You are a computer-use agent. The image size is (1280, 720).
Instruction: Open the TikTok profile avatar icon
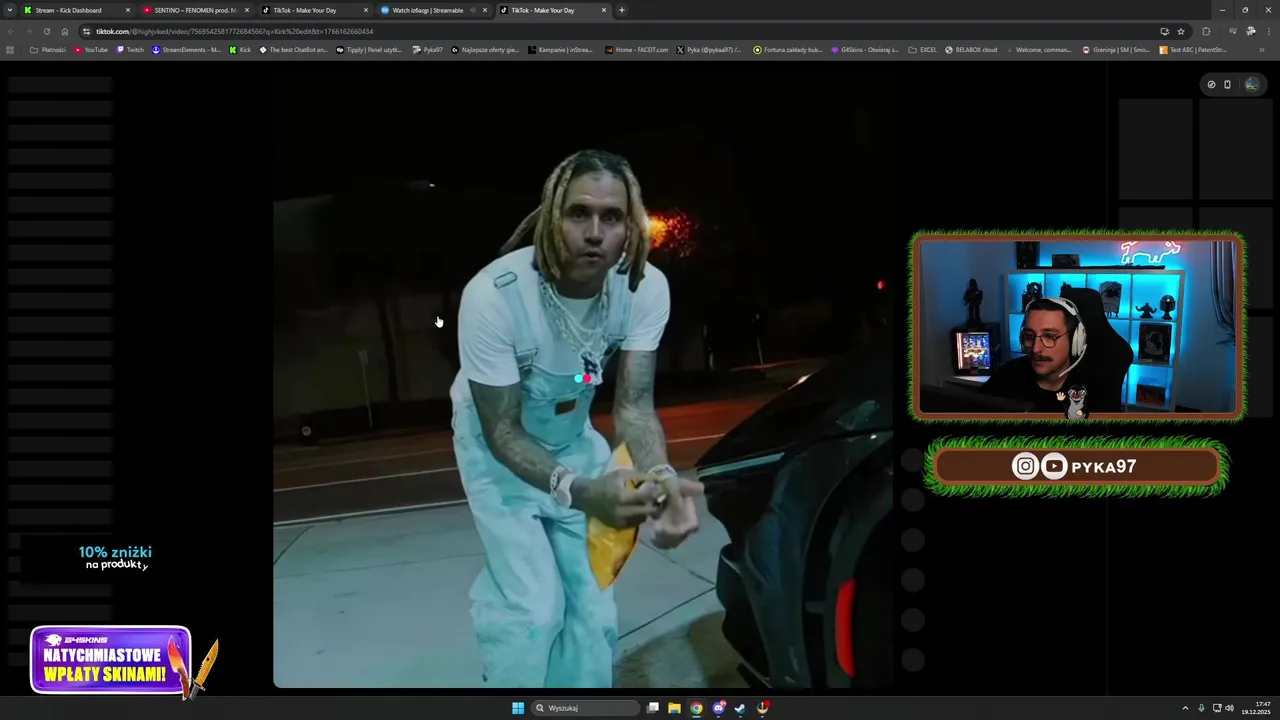[x=1252, y=84]
